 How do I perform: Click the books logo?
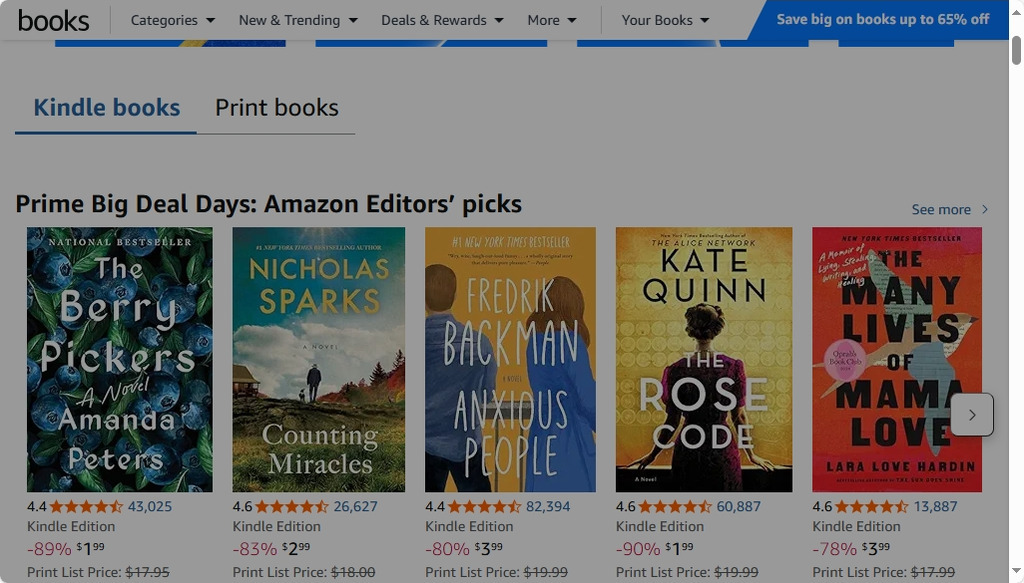click(53, 20)
